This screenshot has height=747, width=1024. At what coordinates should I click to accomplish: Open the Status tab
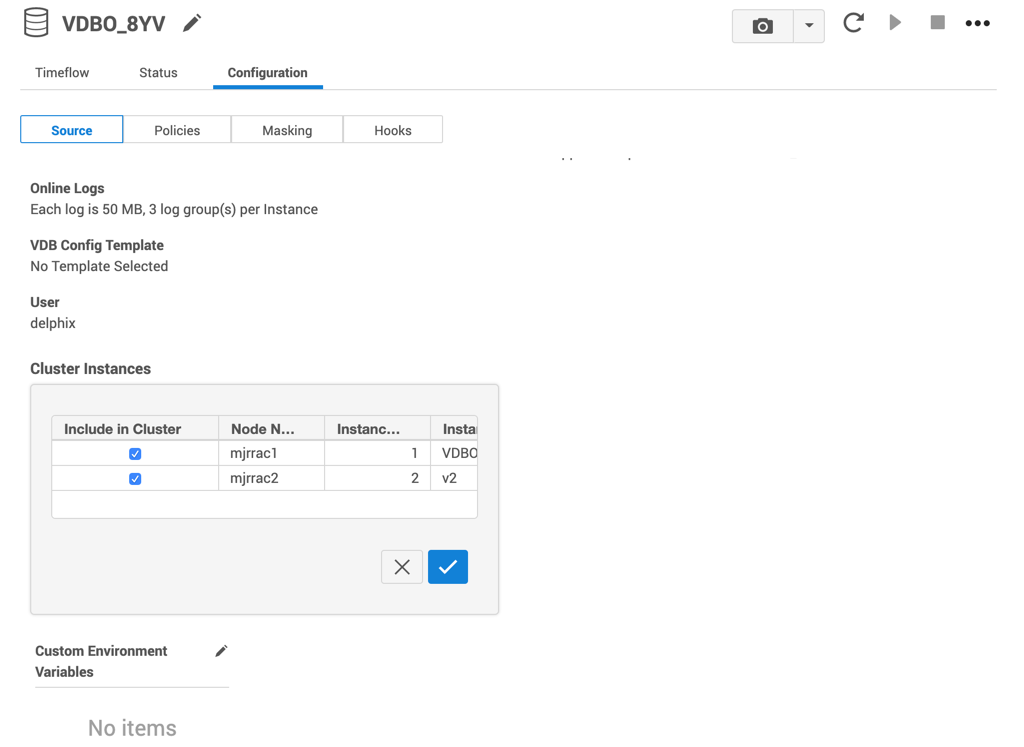[158, 73]
